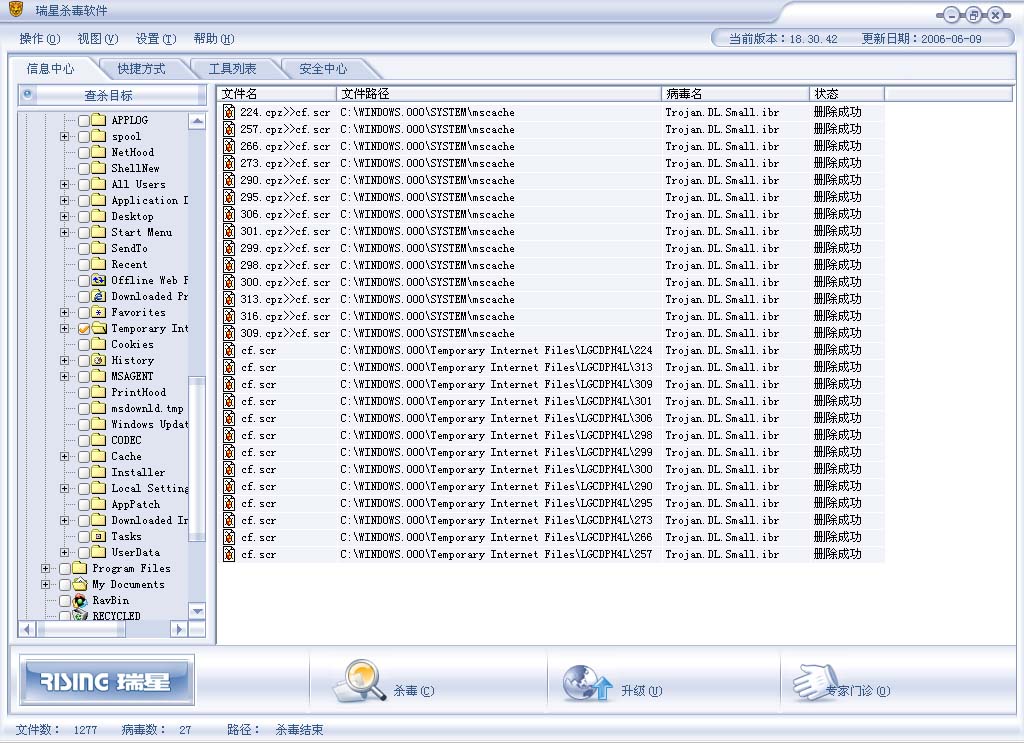Click the Program Files folder icon

[x=80, y=568]
